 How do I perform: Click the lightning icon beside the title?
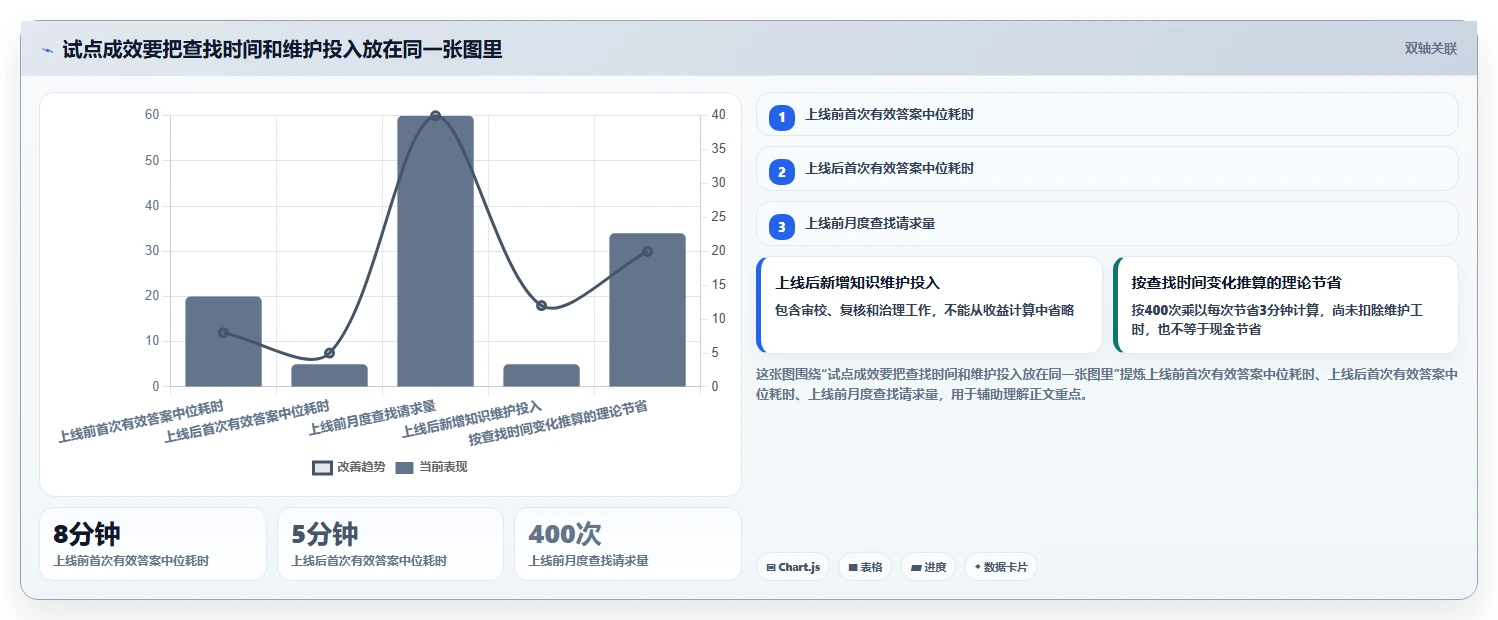click(x=48, y=49)
